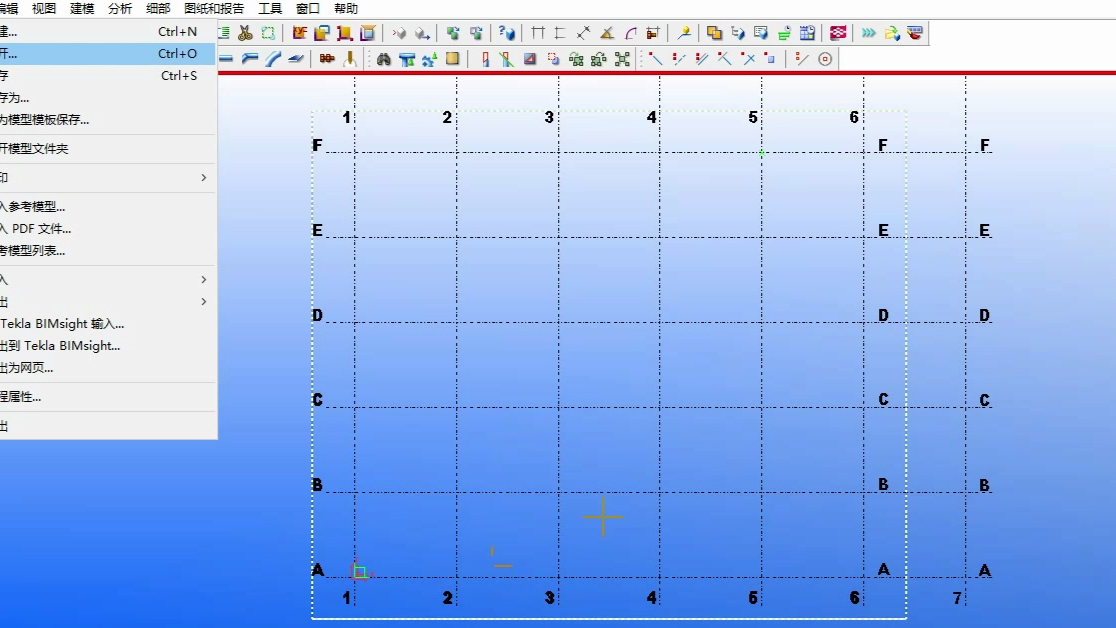The width and height of the screenshot is (1116, 628).
Task: Open the 视图 menu
Action: coord(43,9)
